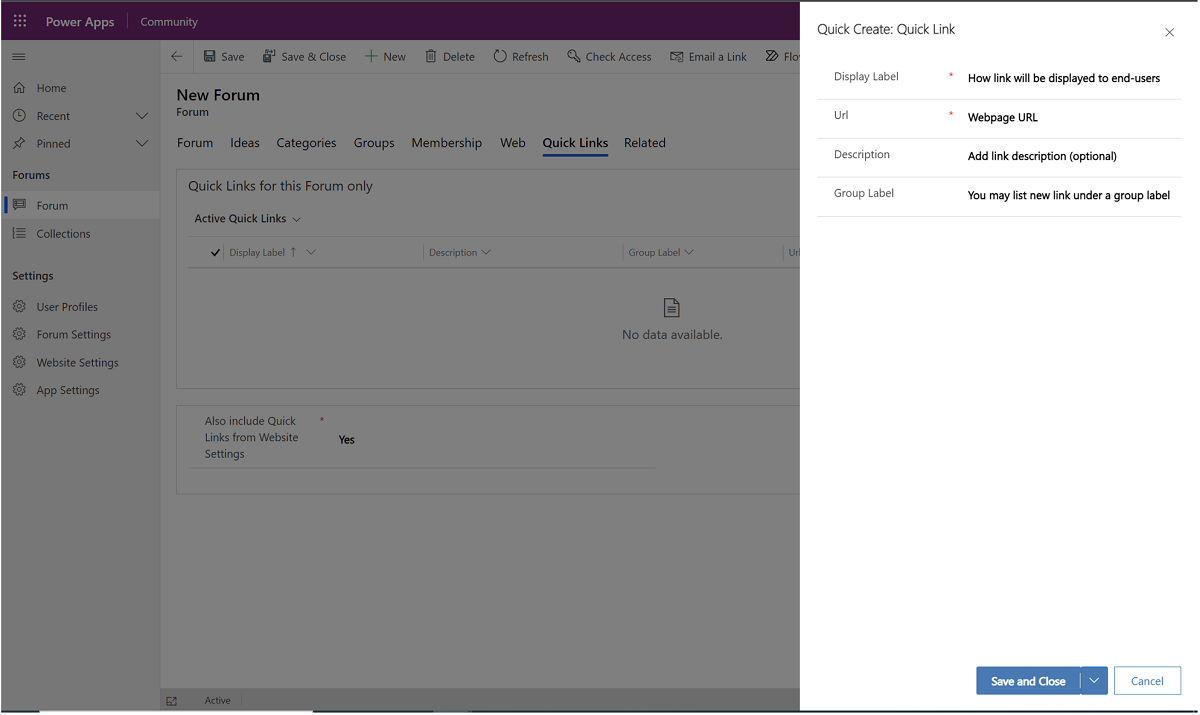The image size is (1200, 715).
Task: Click the No data available message
Action: tap(672, 335)
